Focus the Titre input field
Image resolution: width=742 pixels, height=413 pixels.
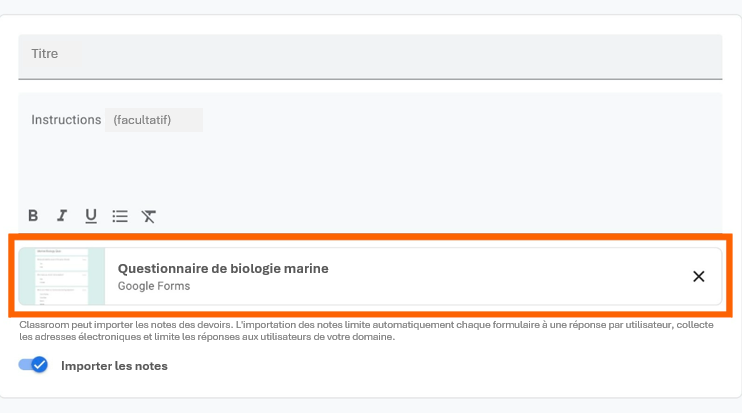[370, 55]
